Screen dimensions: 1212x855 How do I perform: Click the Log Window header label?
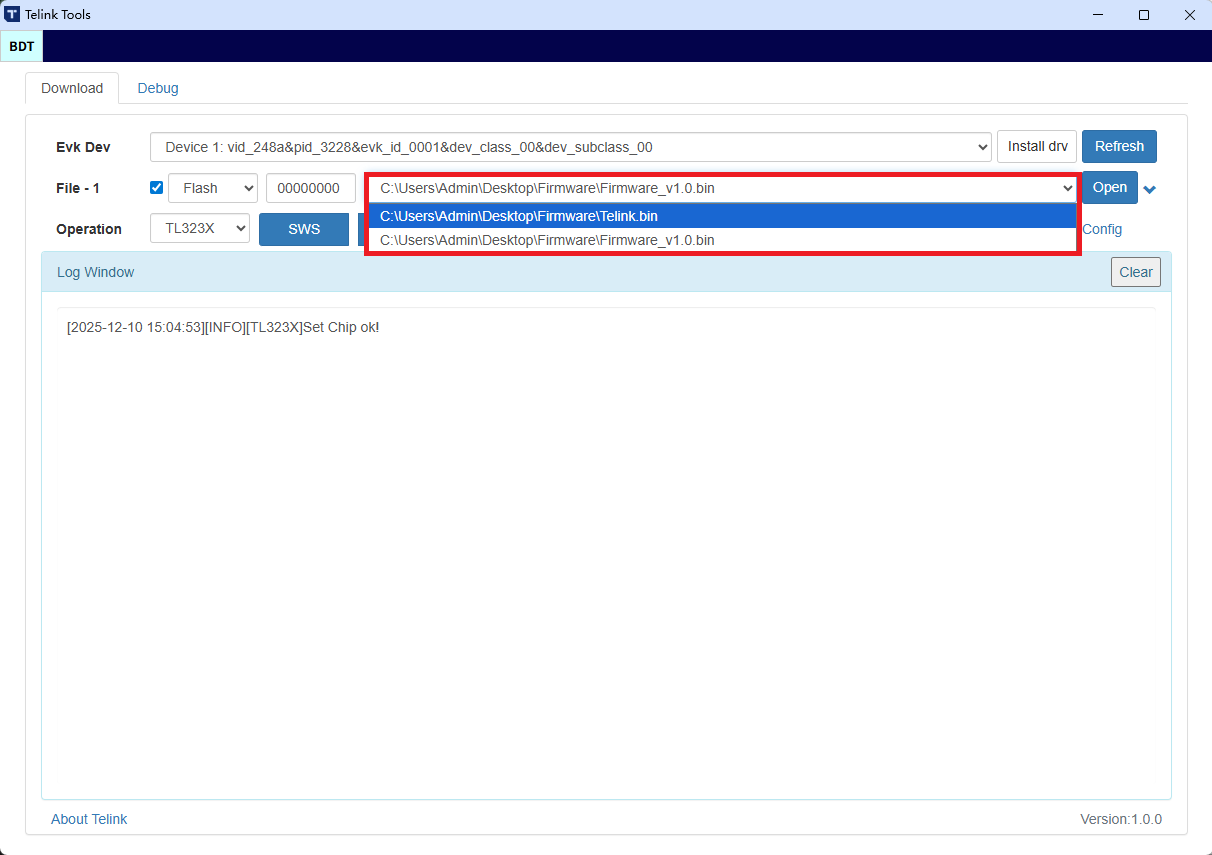[x=95, y=271]
